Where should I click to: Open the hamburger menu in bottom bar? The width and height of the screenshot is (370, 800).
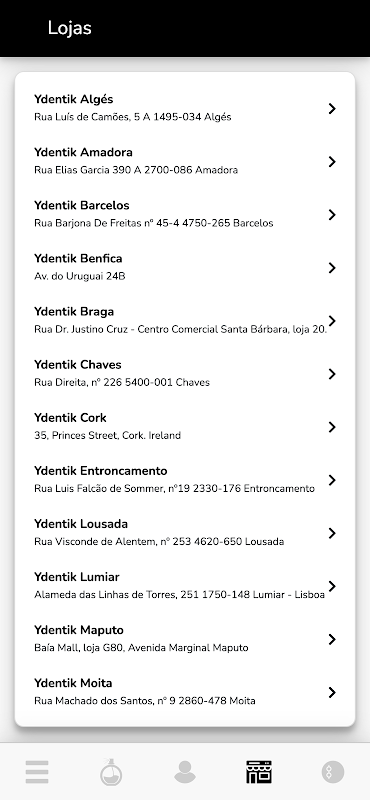(37, 771)
